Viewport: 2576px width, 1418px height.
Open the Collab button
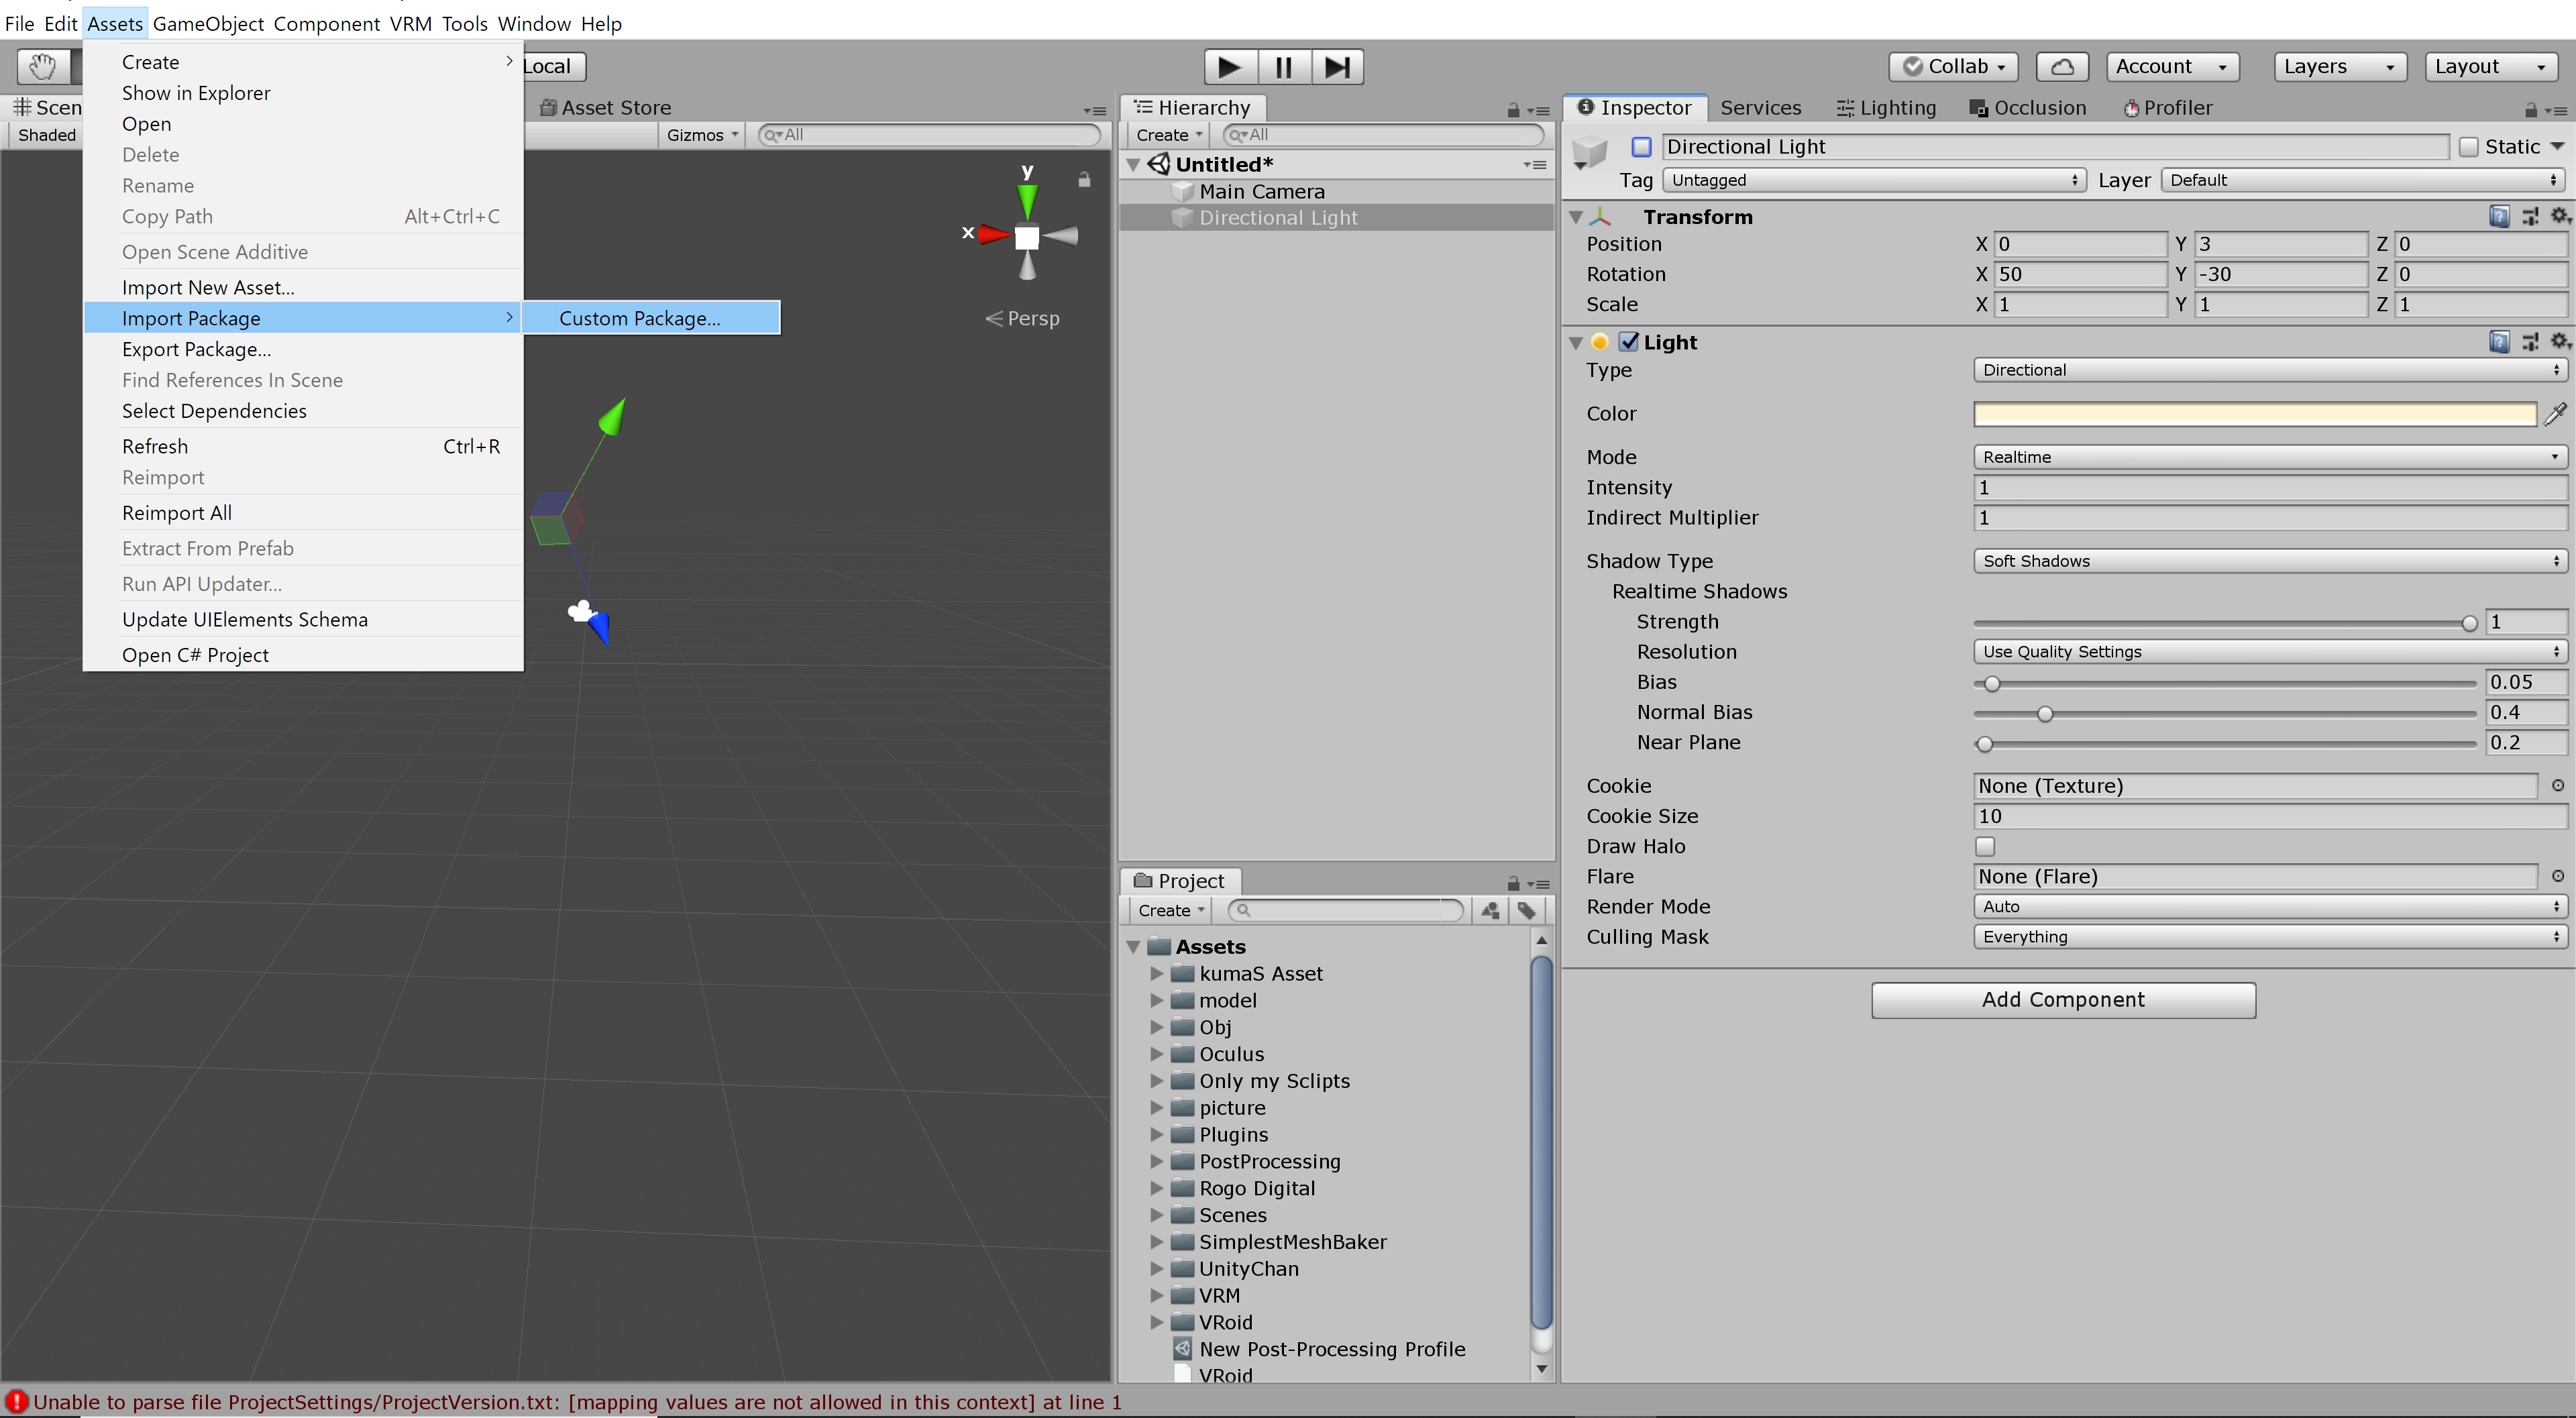coord(1953,67)
